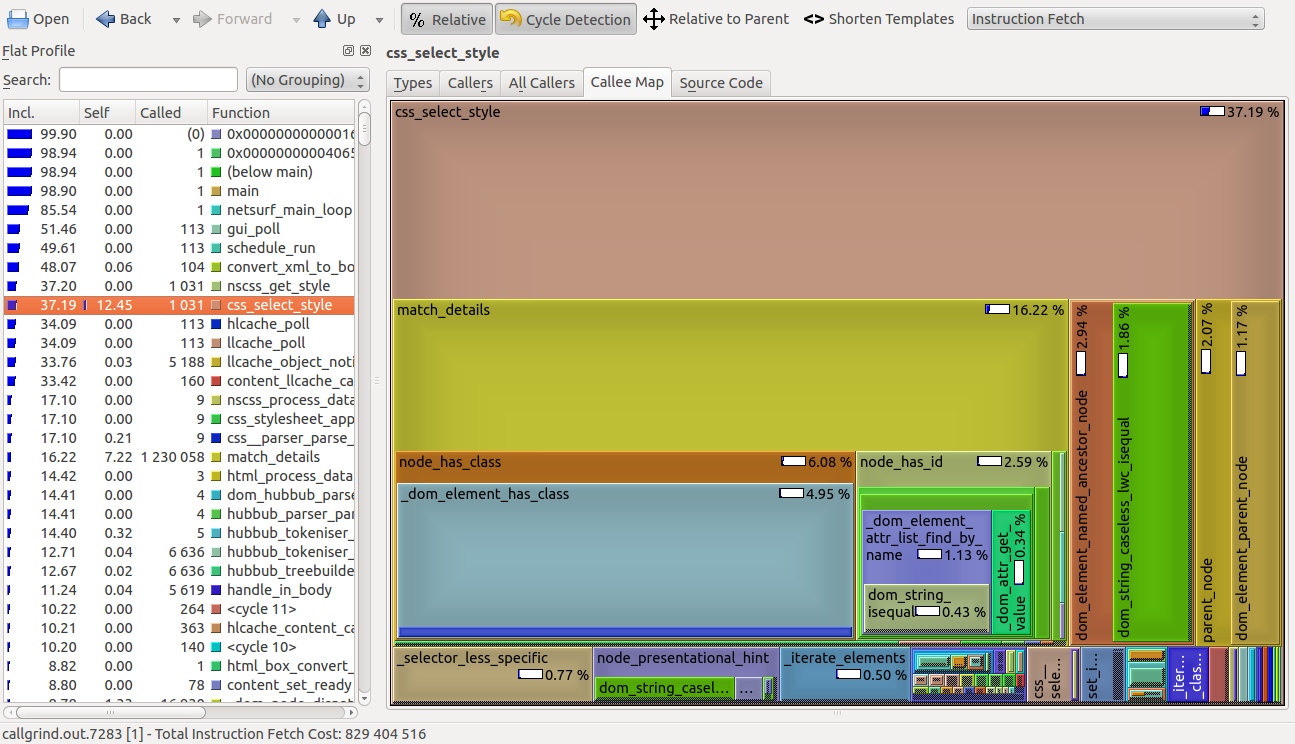Select the content_set_ready row
The image size is (1295, 744).
click(x=179, y=685)
